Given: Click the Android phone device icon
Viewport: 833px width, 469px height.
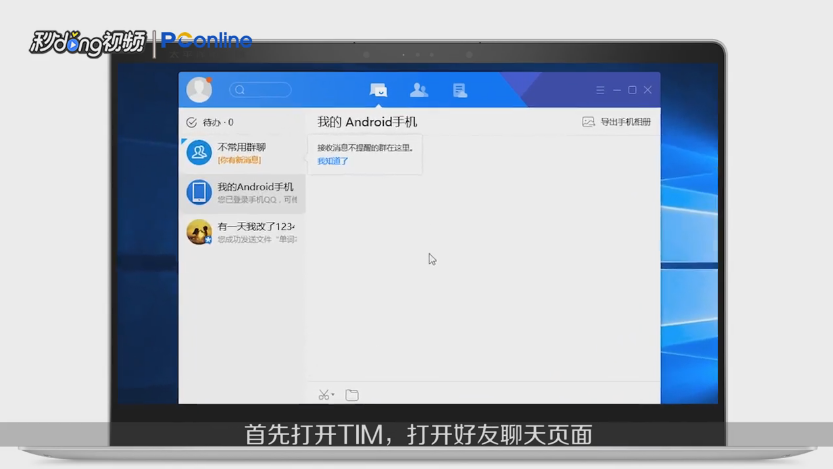Looking at the screenshot, I should pos(199,192).
